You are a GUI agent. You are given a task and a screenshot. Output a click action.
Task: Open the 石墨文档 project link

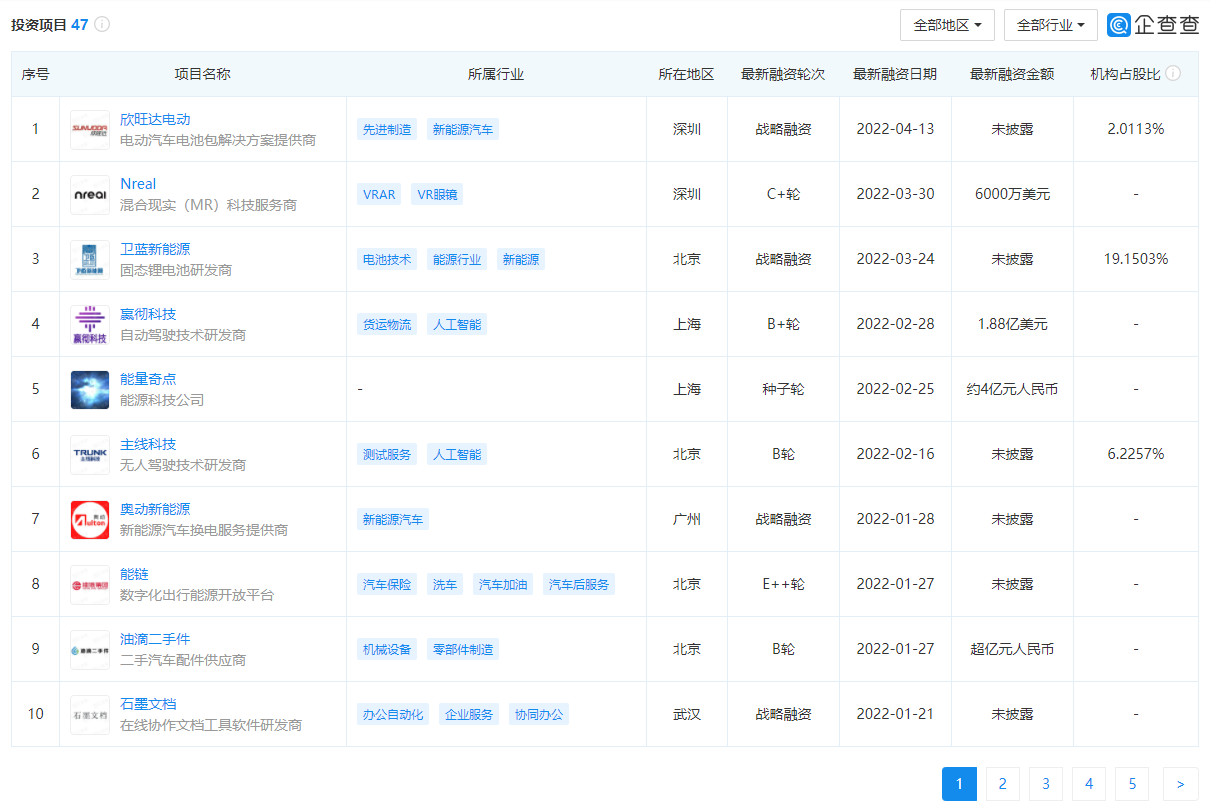click(x=148, y=704)
